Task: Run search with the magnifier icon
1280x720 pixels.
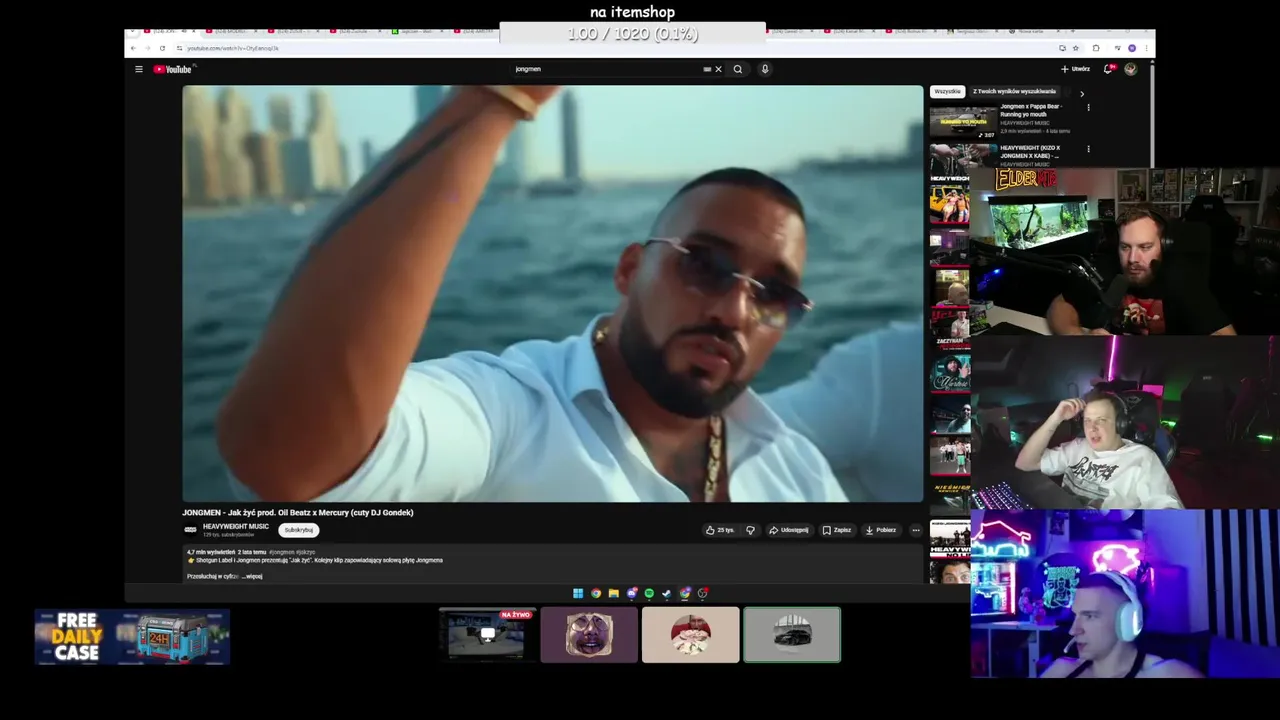Action: [738, 69]
